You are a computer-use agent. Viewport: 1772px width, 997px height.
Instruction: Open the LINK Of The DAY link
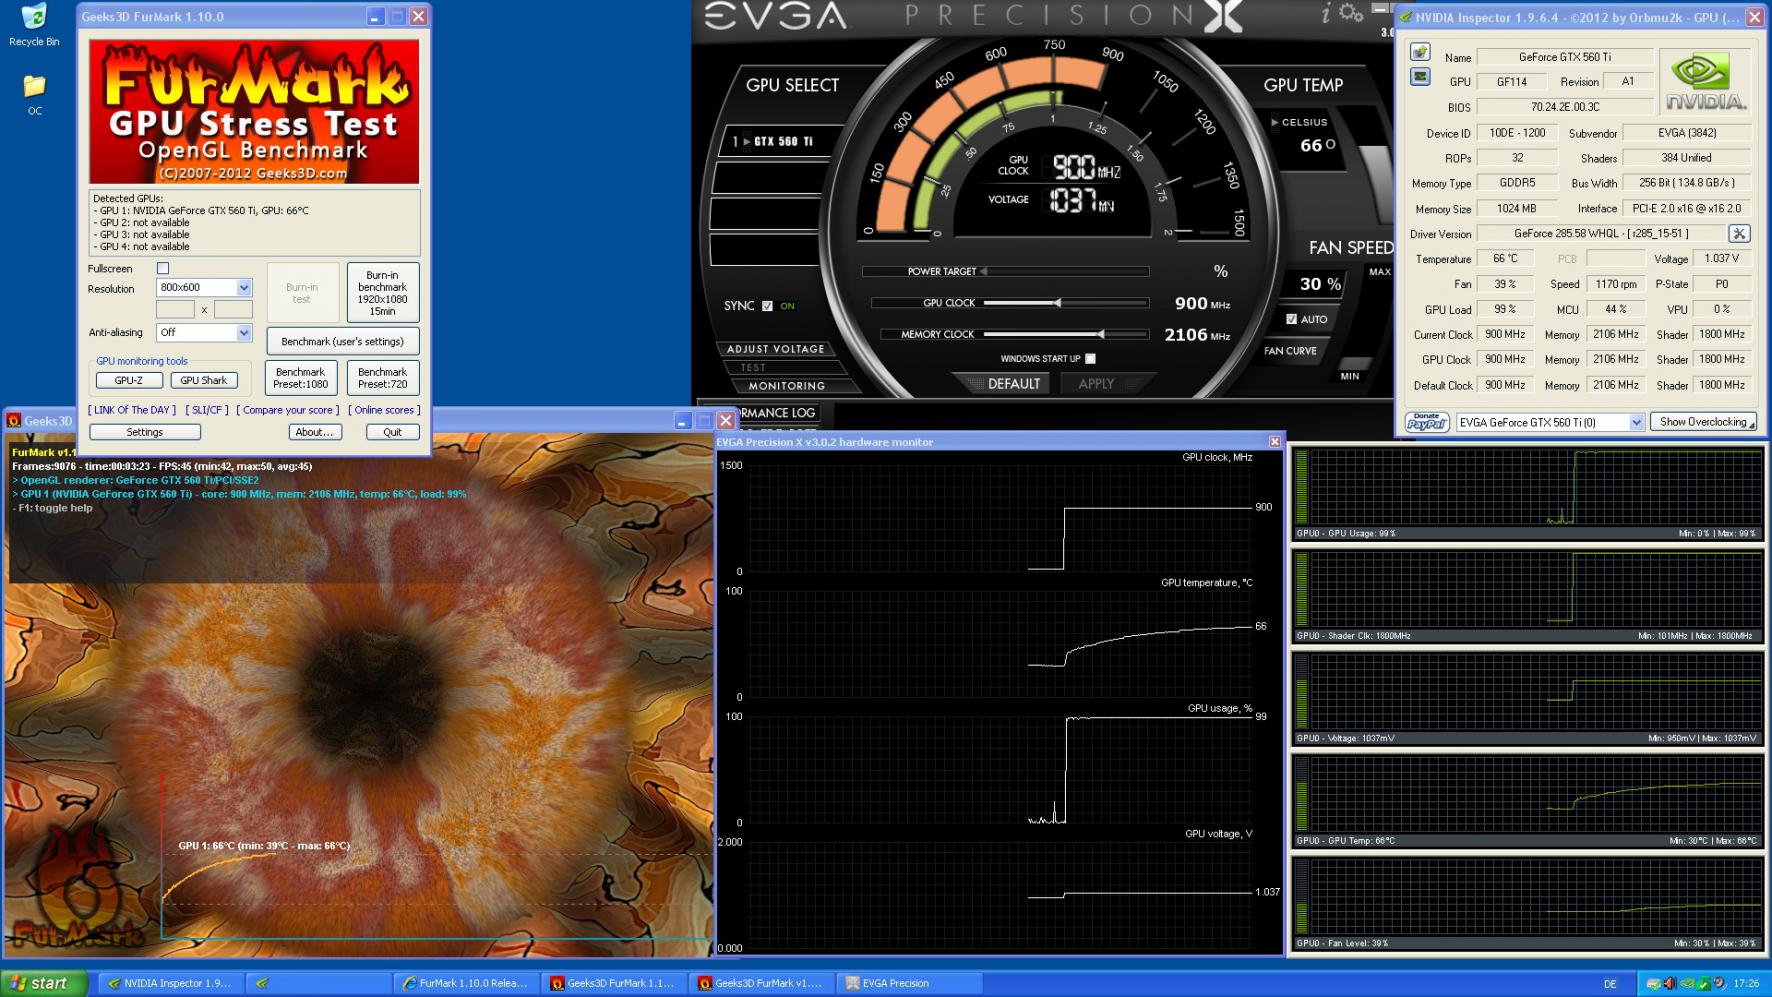(132, 410)
